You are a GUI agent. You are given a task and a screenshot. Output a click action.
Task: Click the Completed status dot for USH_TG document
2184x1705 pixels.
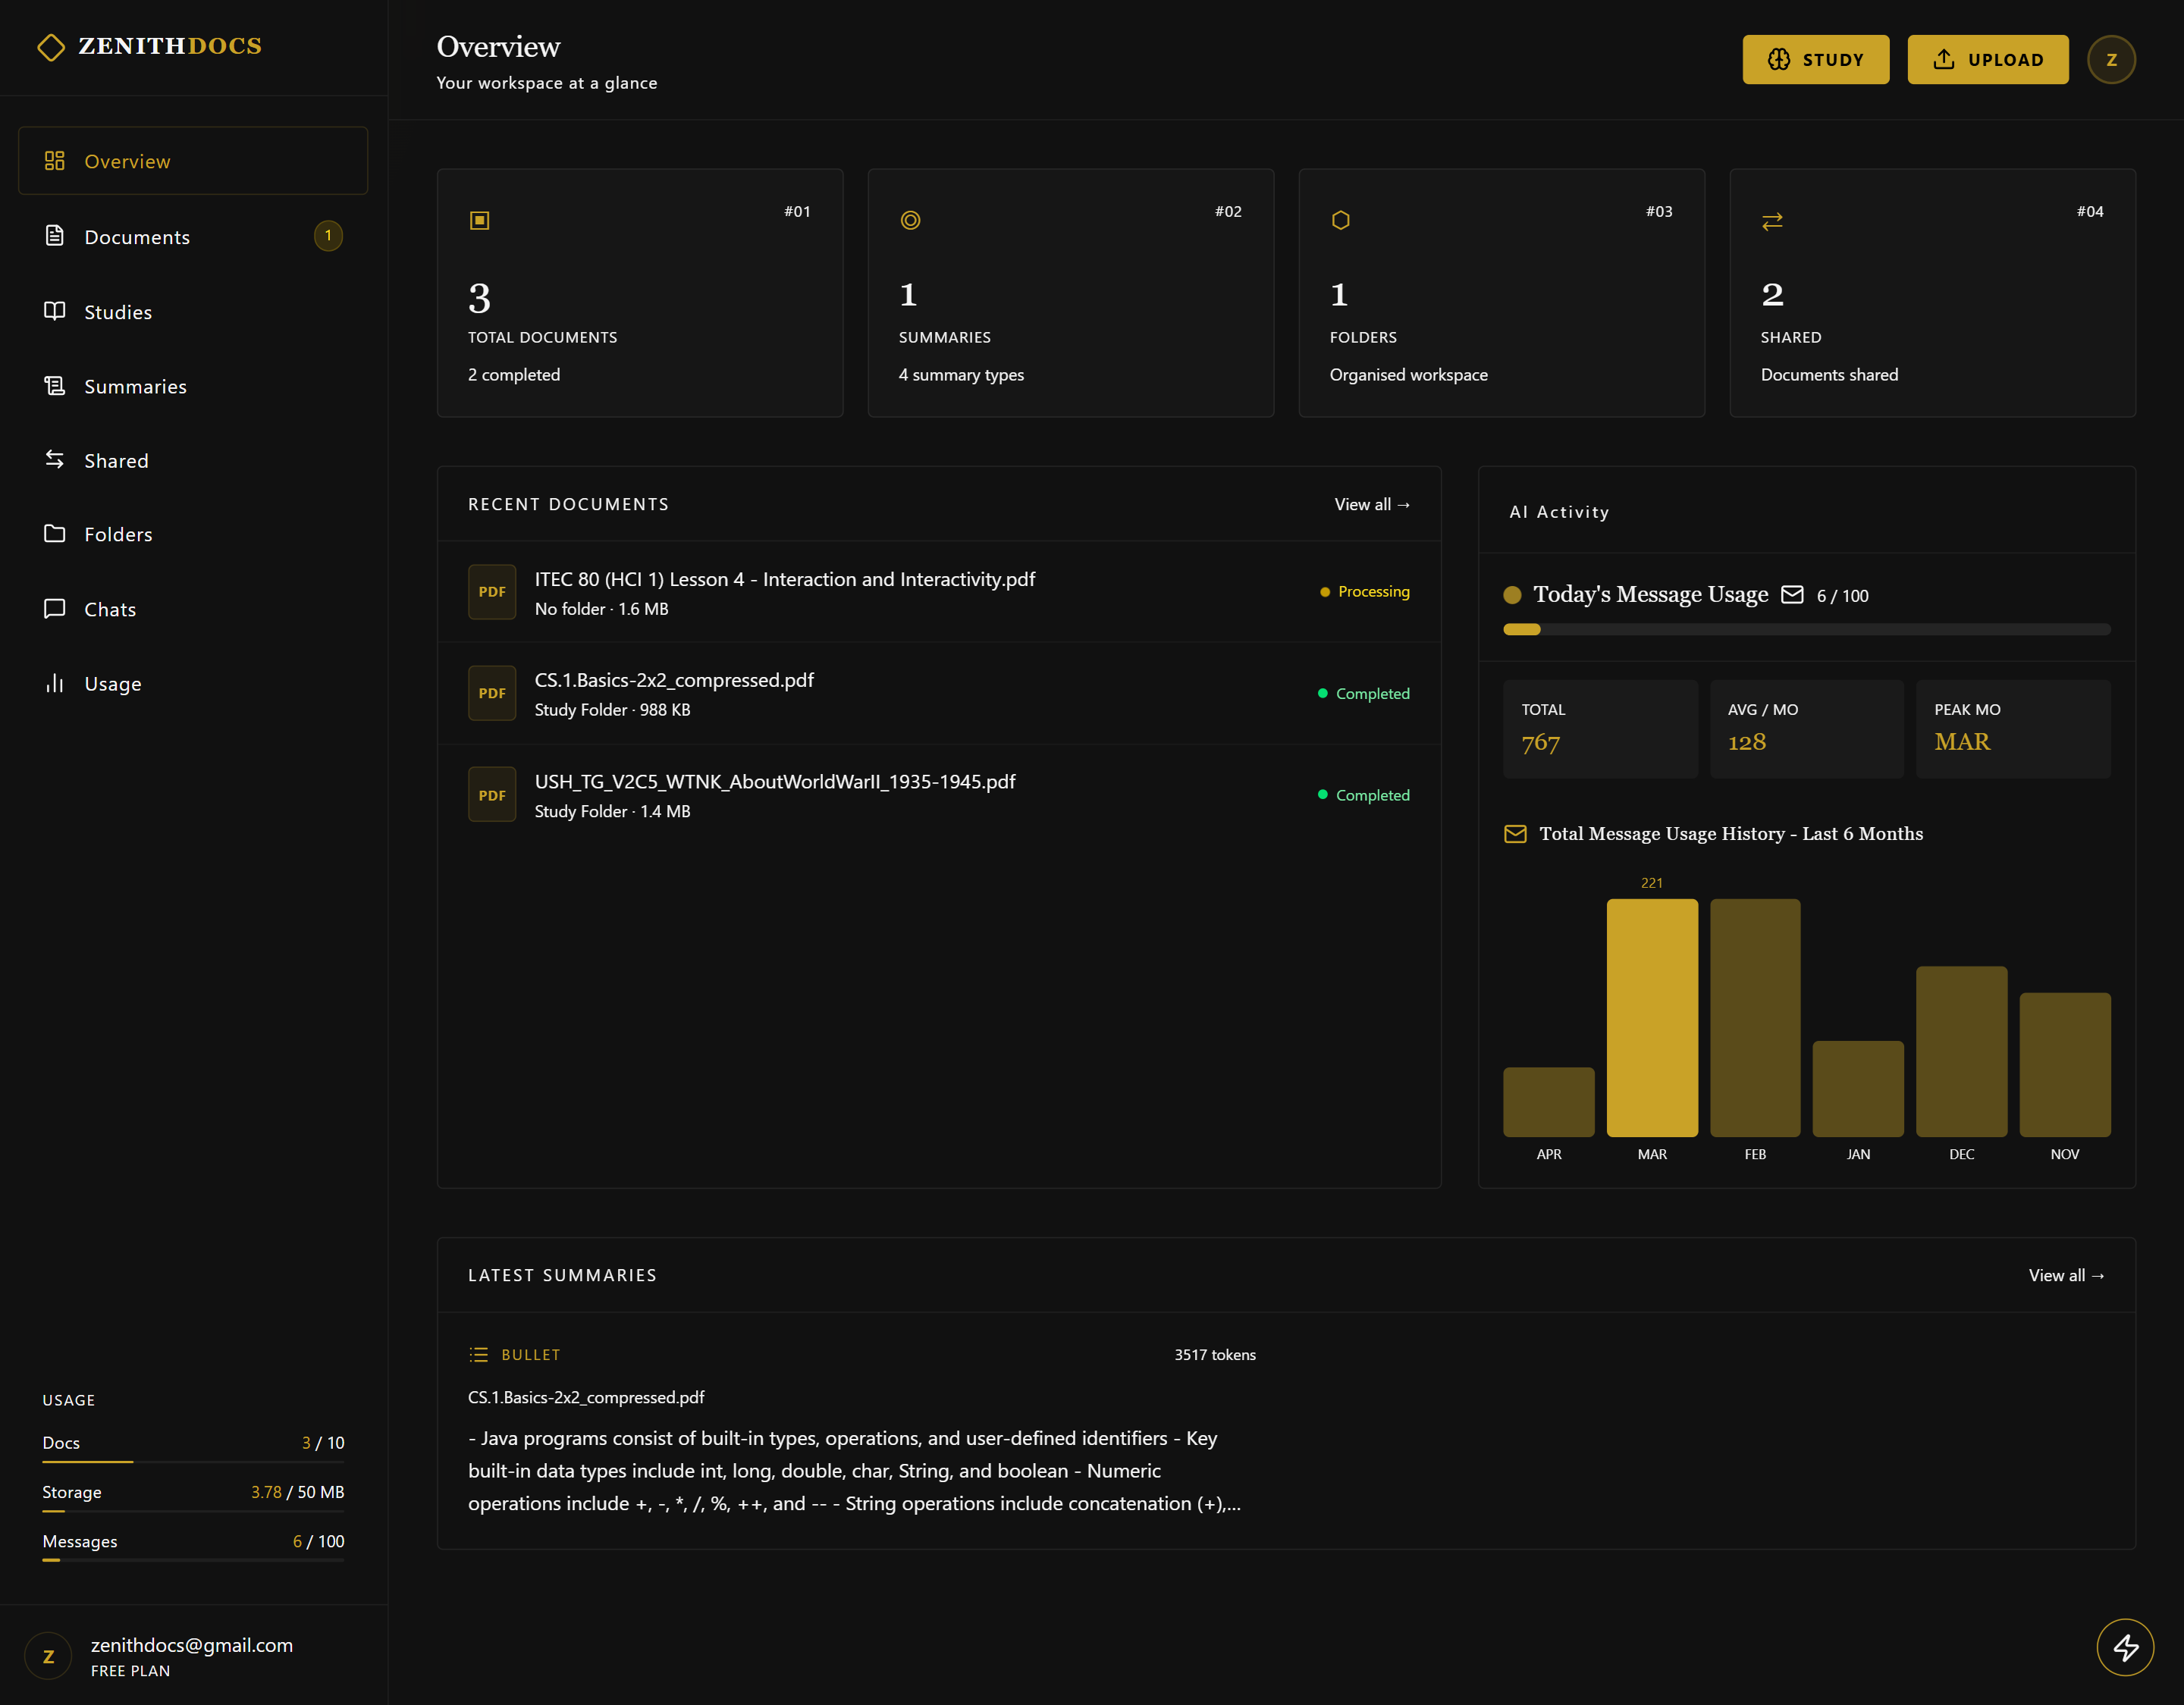click(x=1324, y=794)
